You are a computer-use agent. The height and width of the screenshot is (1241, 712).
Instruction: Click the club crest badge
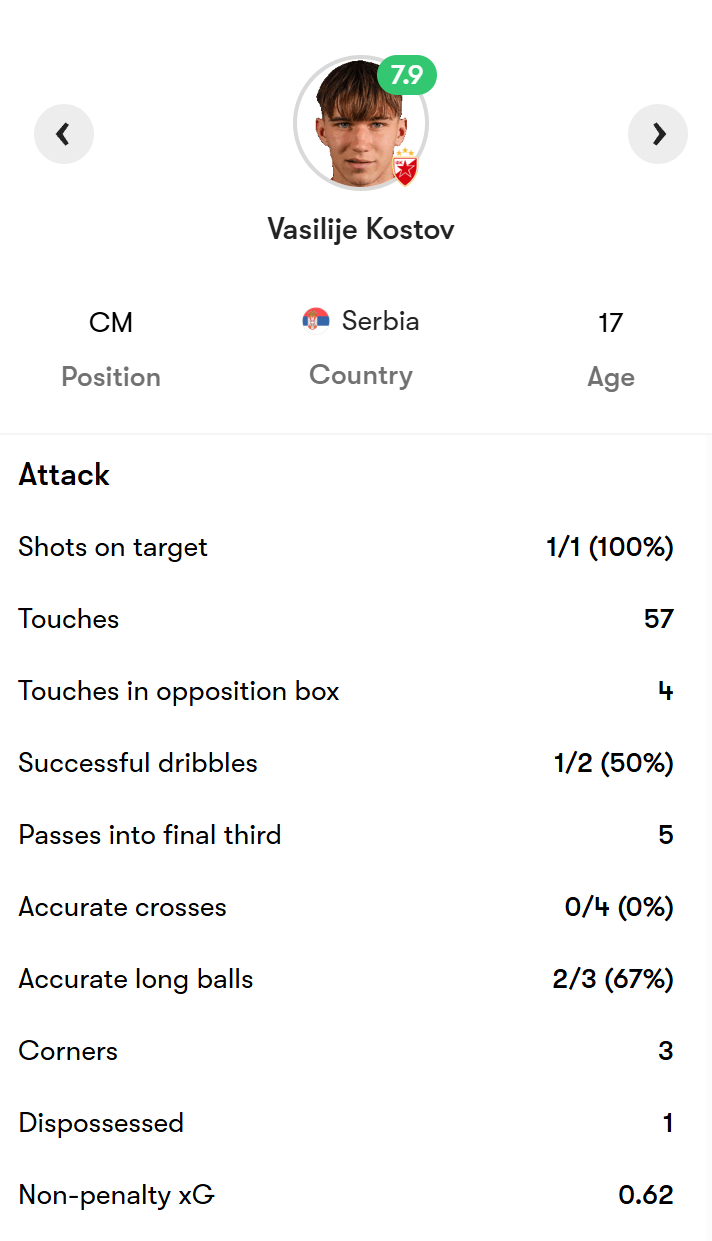405,171
